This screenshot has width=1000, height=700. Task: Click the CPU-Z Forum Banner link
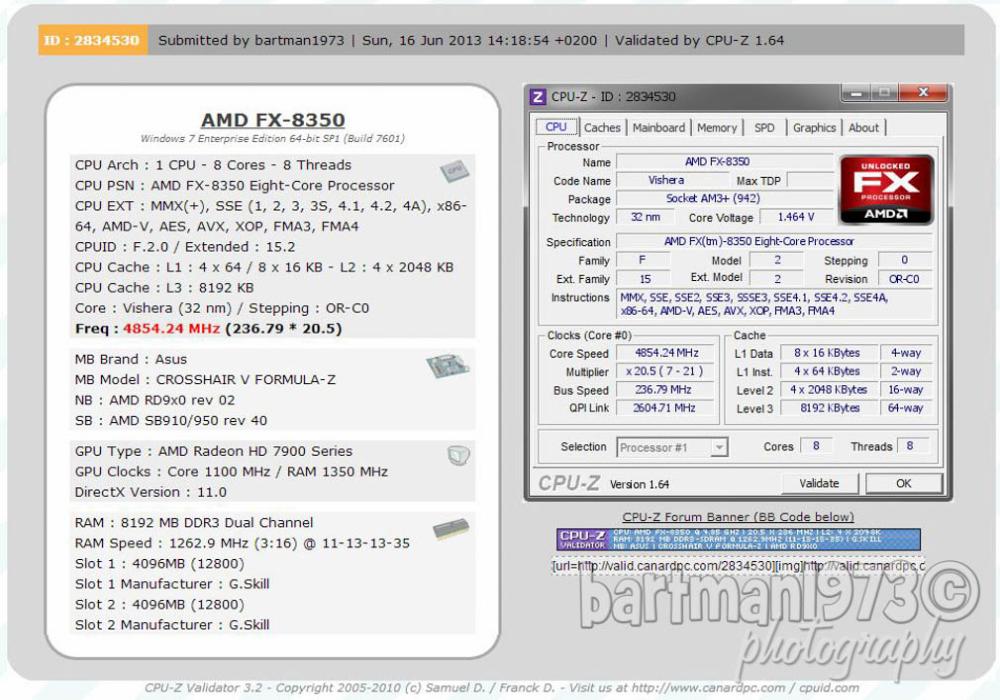[738, 517]
